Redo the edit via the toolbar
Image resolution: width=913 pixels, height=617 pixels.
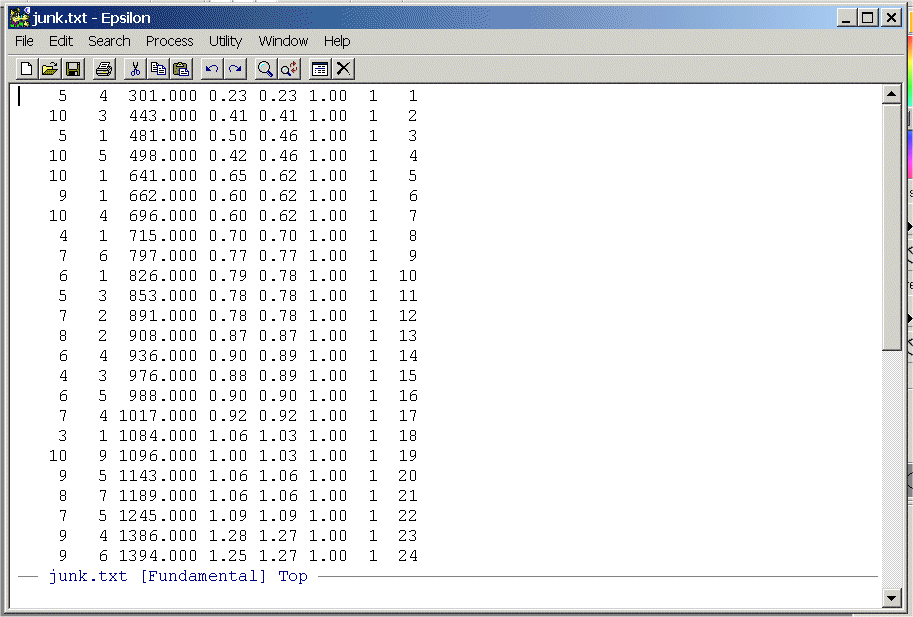click(x=235, y=69)
